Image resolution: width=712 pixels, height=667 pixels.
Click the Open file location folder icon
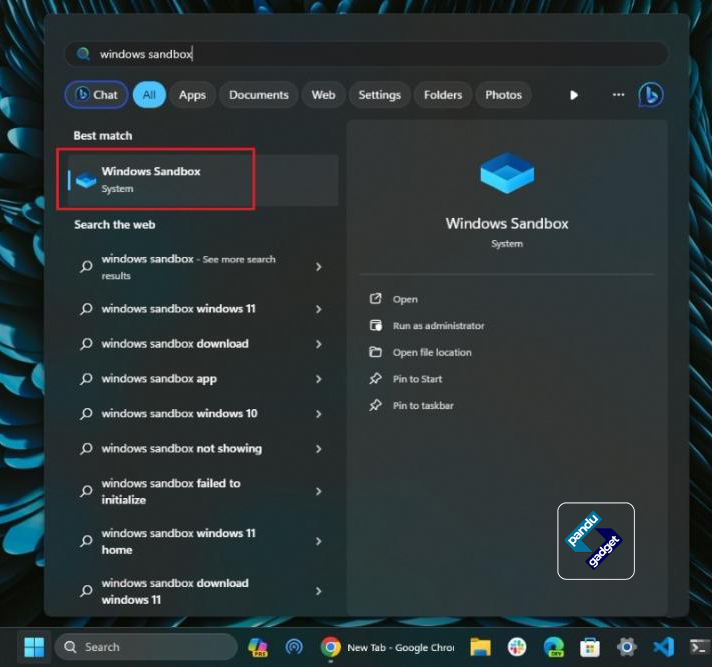coord(376,352)
